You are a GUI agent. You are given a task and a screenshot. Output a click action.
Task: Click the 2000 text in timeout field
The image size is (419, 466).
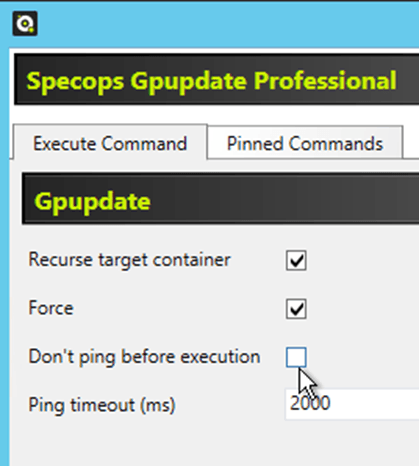[310, 403]
